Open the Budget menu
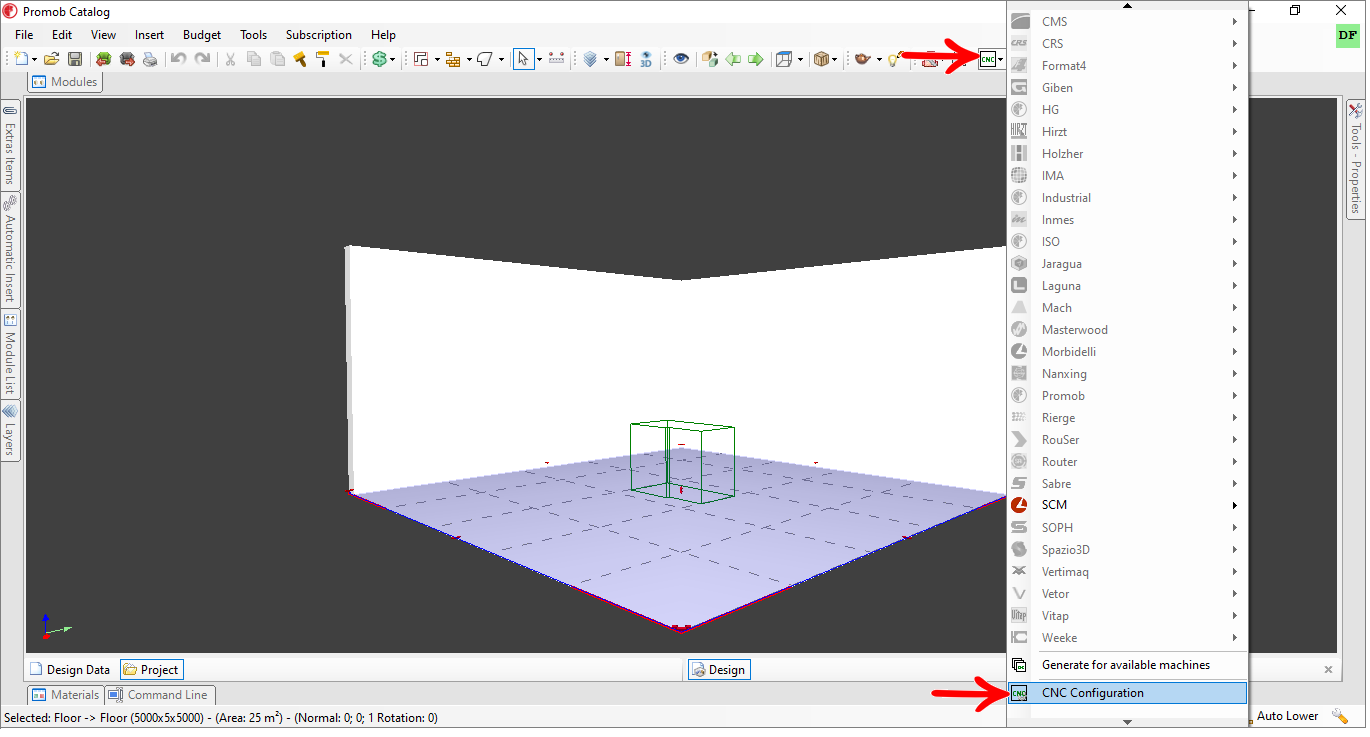The width and height of the screenshot is (1370, 737). coord(202,34)
